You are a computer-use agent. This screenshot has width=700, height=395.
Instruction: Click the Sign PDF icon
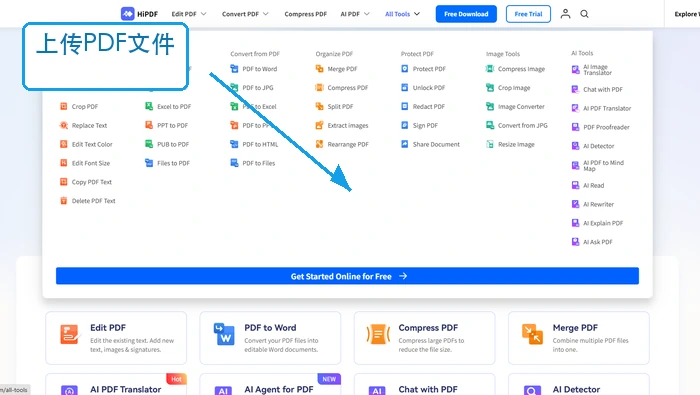[404, 125]
